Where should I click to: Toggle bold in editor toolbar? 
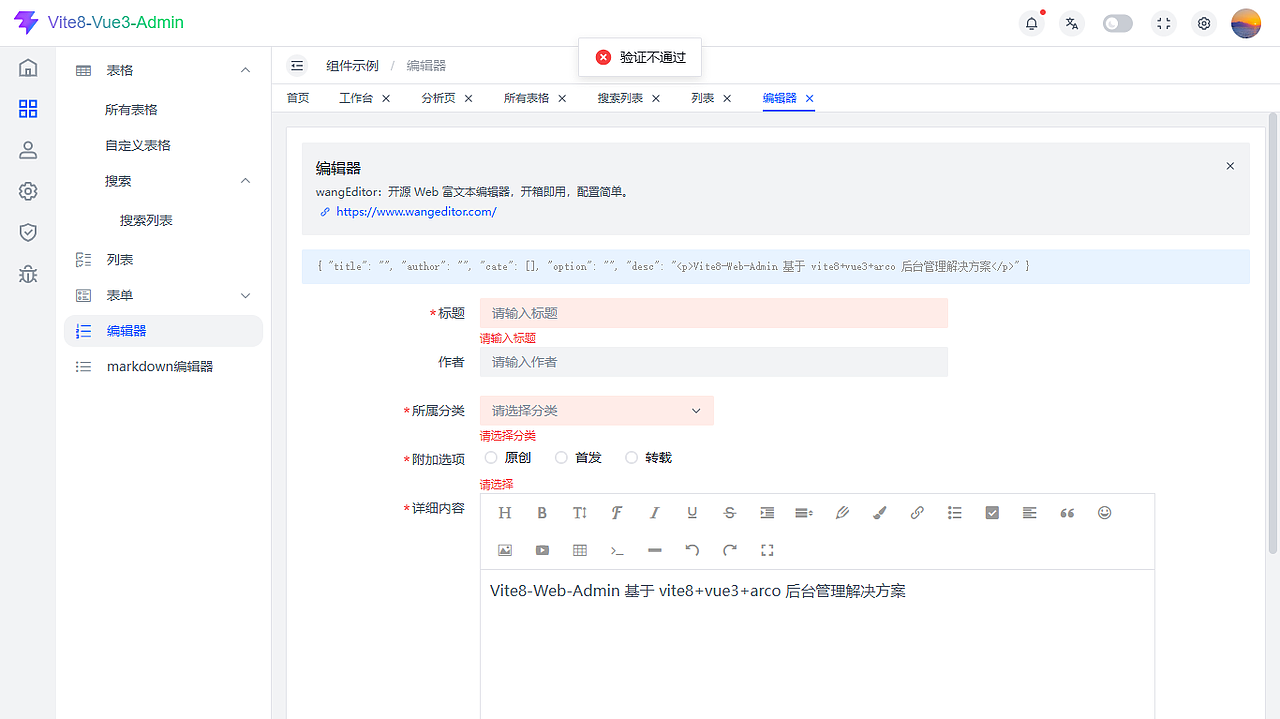(542, 513)
